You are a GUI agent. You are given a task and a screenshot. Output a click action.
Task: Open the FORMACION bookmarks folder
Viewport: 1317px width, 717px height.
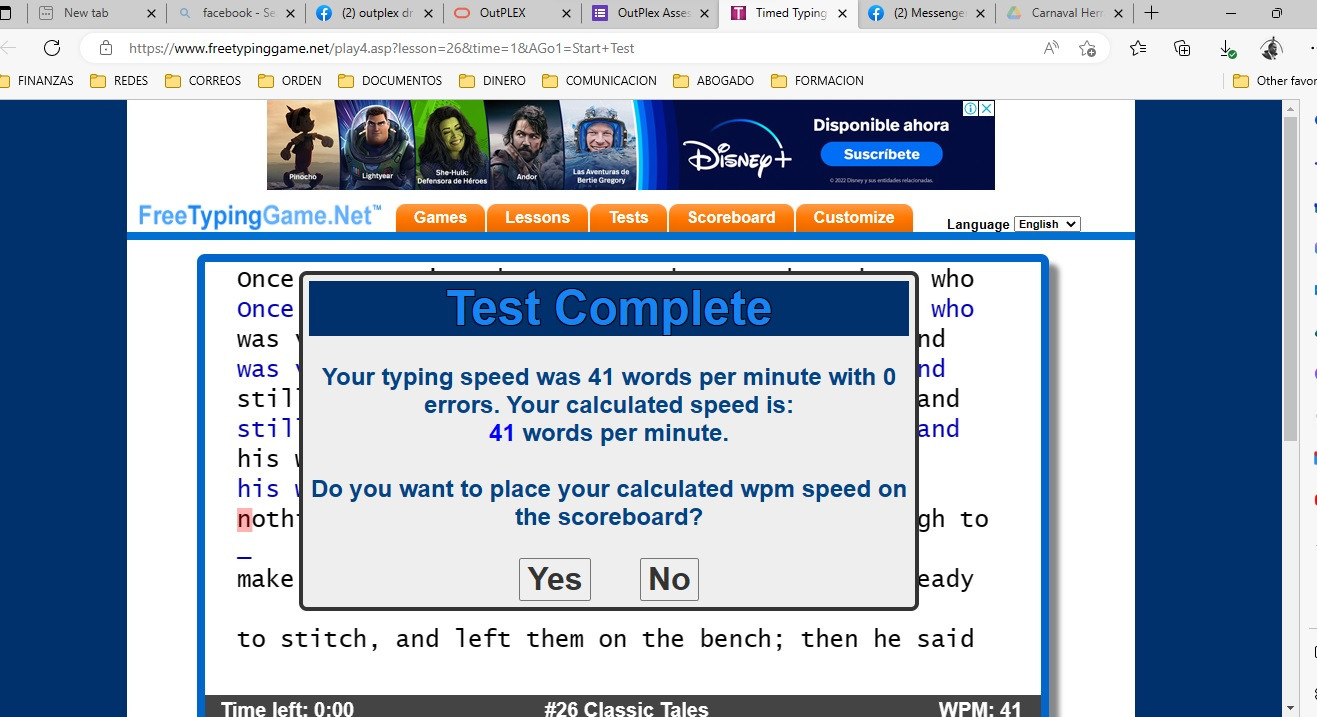817,81
